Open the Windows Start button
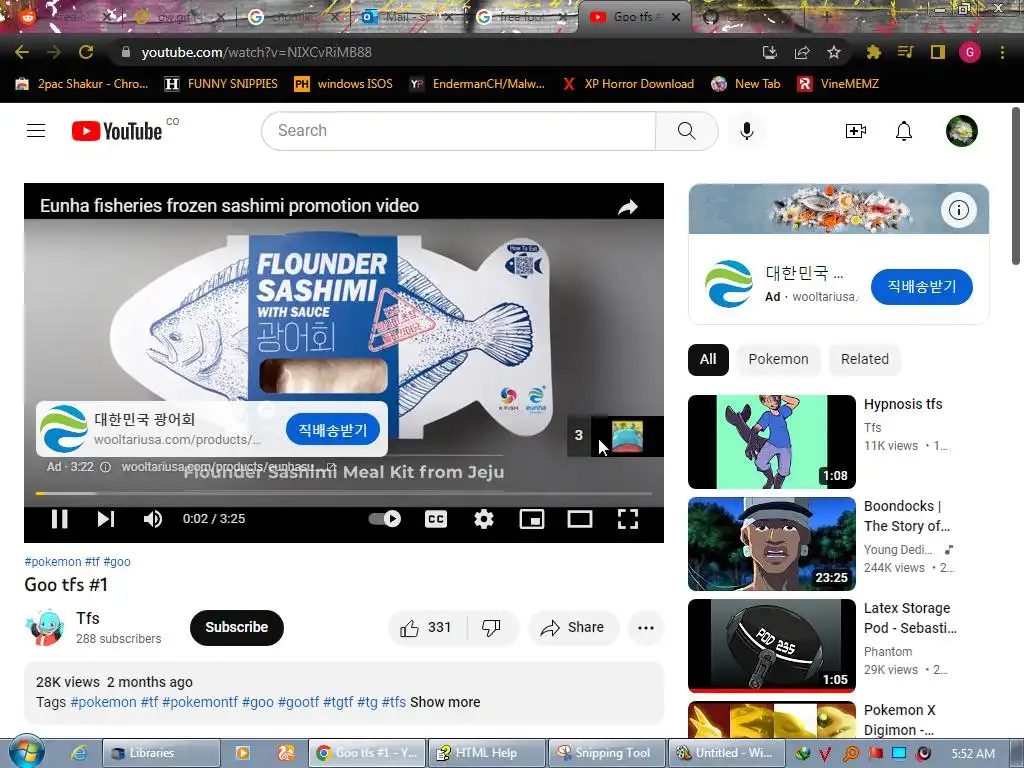 pos(26,752)
